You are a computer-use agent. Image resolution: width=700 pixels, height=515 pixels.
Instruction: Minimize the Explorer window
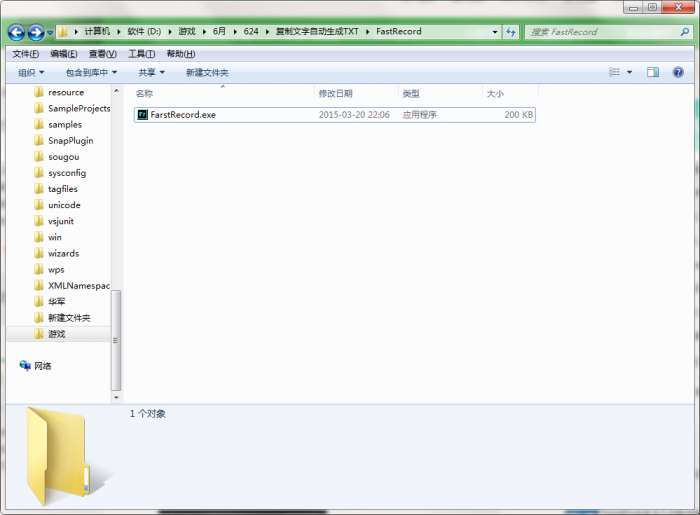[x=633, y=8]
